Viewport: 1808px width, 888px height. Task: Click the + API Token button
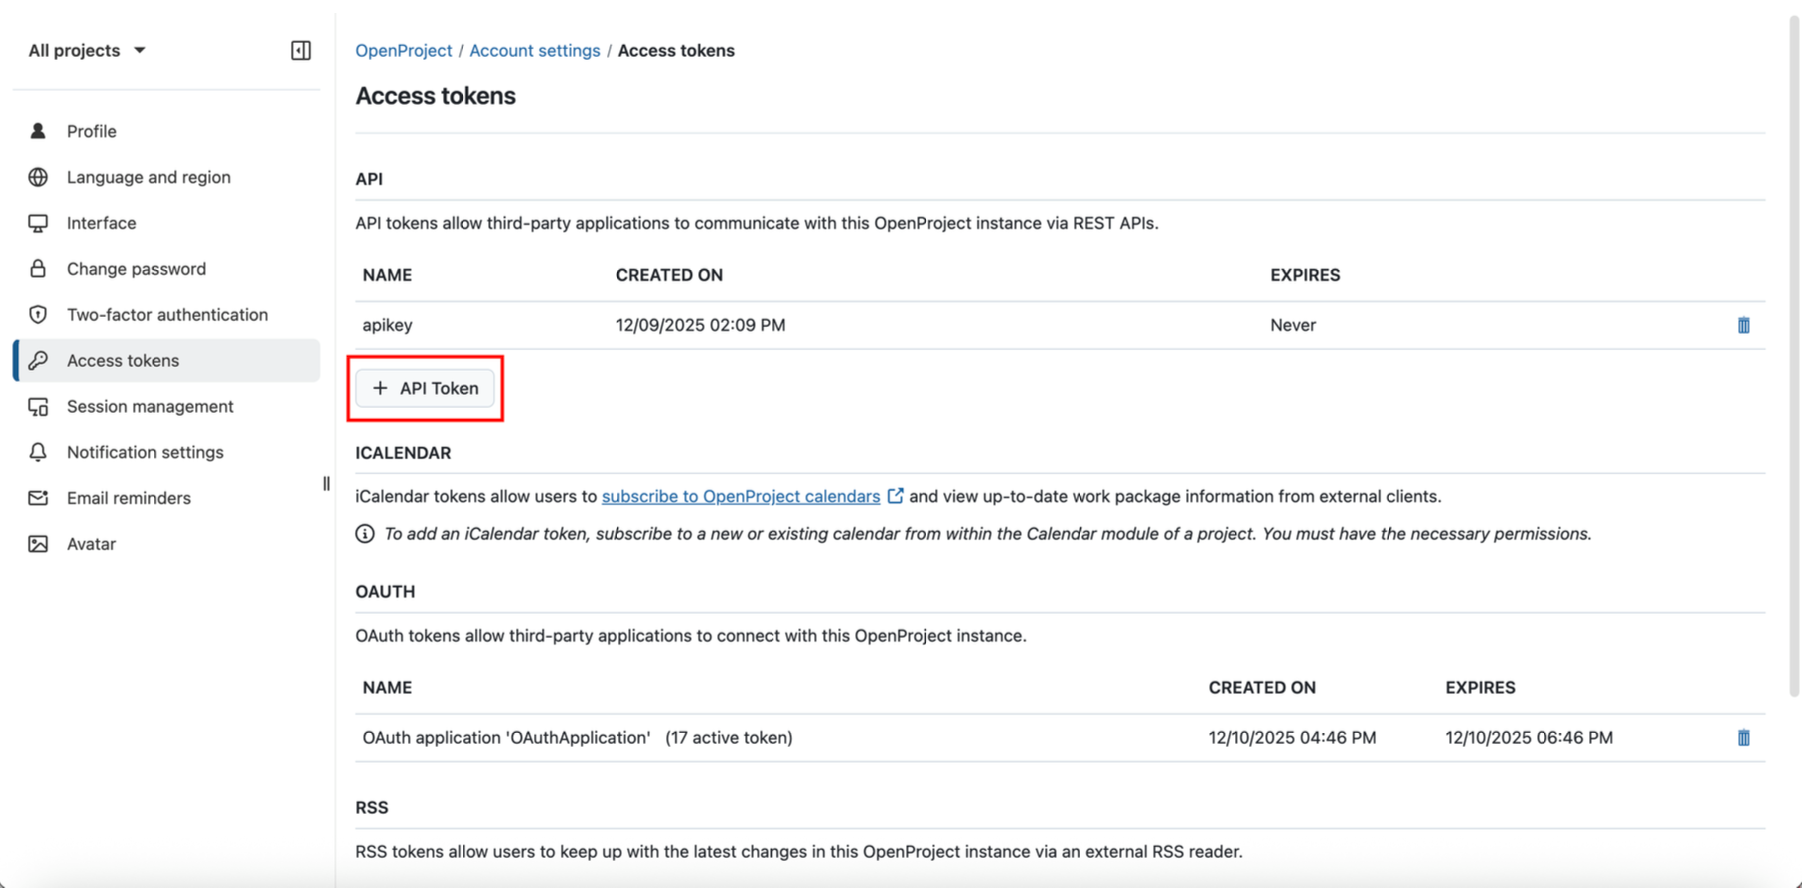coord(425,388)
